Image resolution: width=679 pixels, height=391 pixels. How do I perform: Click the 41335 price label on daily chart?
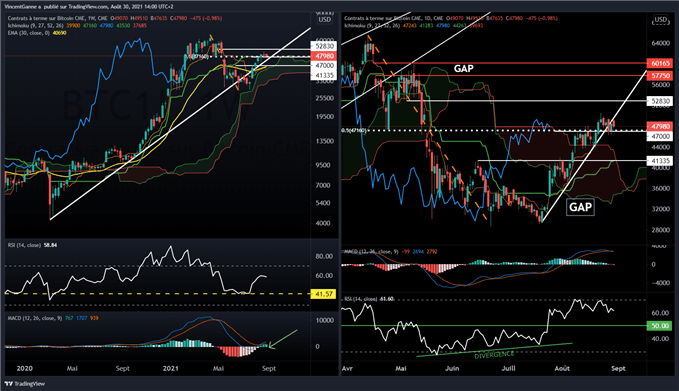(x=660, y=161)
